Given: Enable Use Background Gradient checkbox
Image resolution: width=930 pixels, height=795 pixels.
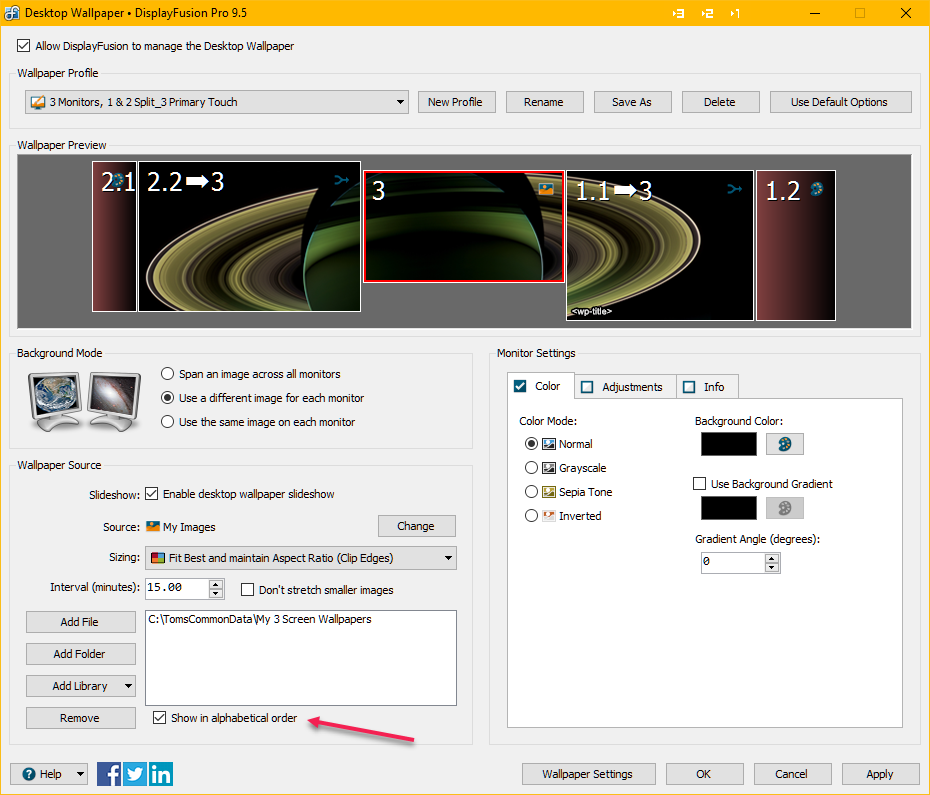Looking at the screenshot, I should (x=700, y=484).
